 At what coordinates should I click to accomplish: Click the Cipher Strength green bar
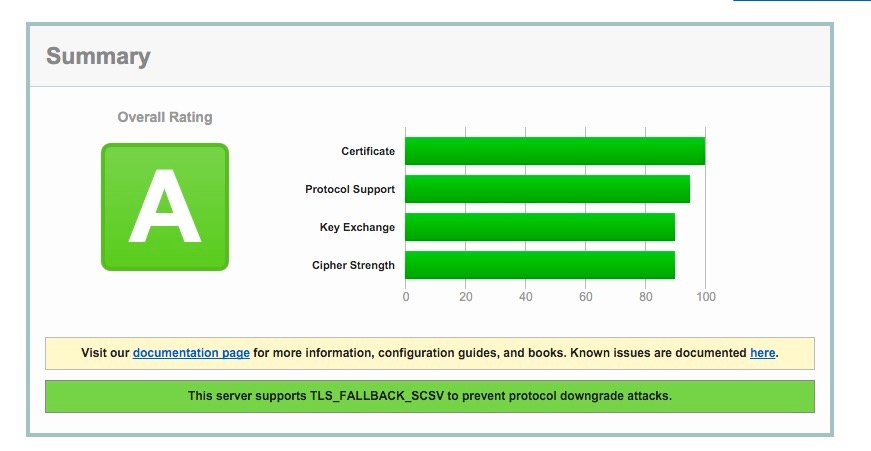tap(539, 265)
